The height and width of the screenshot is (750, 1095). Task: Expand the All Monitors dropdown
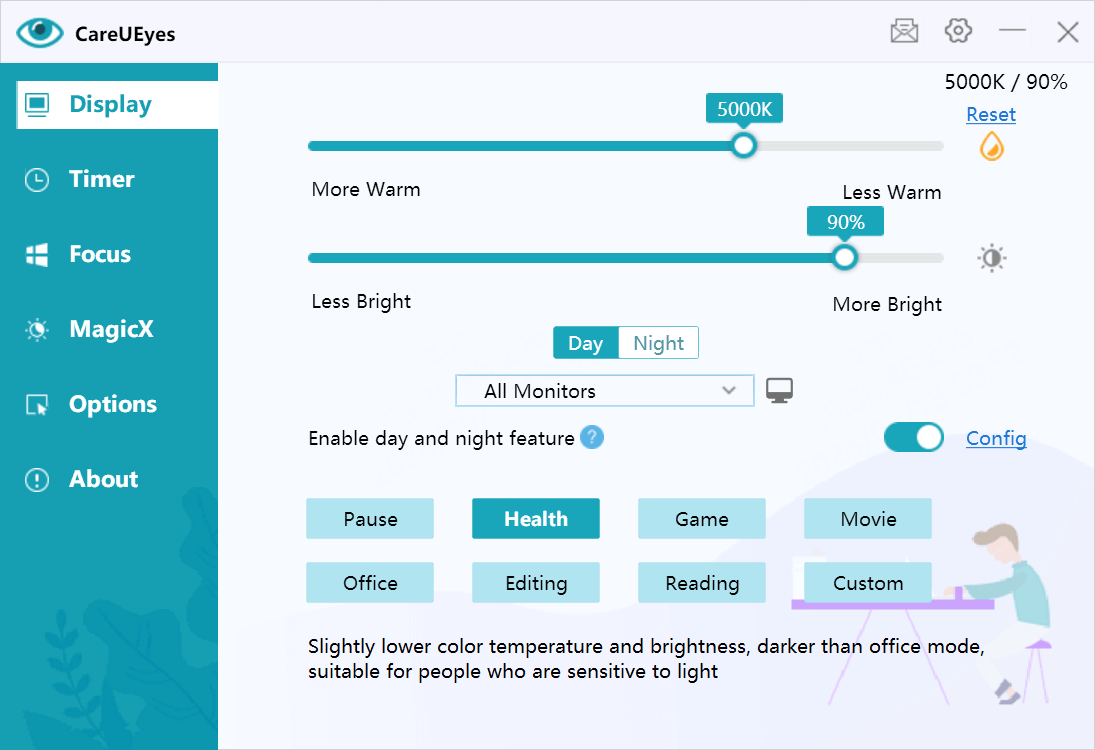tap(605, 390)
